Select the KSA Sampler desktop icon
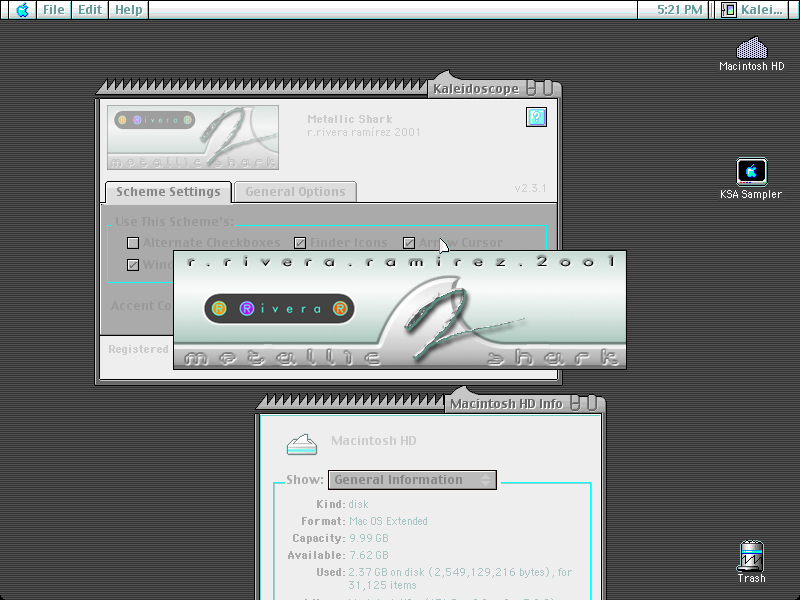Screen dimensions: 800x600 [751, 179]
